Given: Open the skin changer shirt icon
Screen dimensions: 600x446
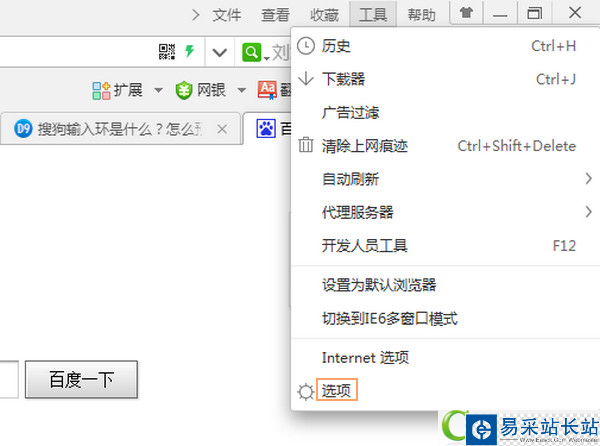Looking at the screenshot, I should click(466, 13).
